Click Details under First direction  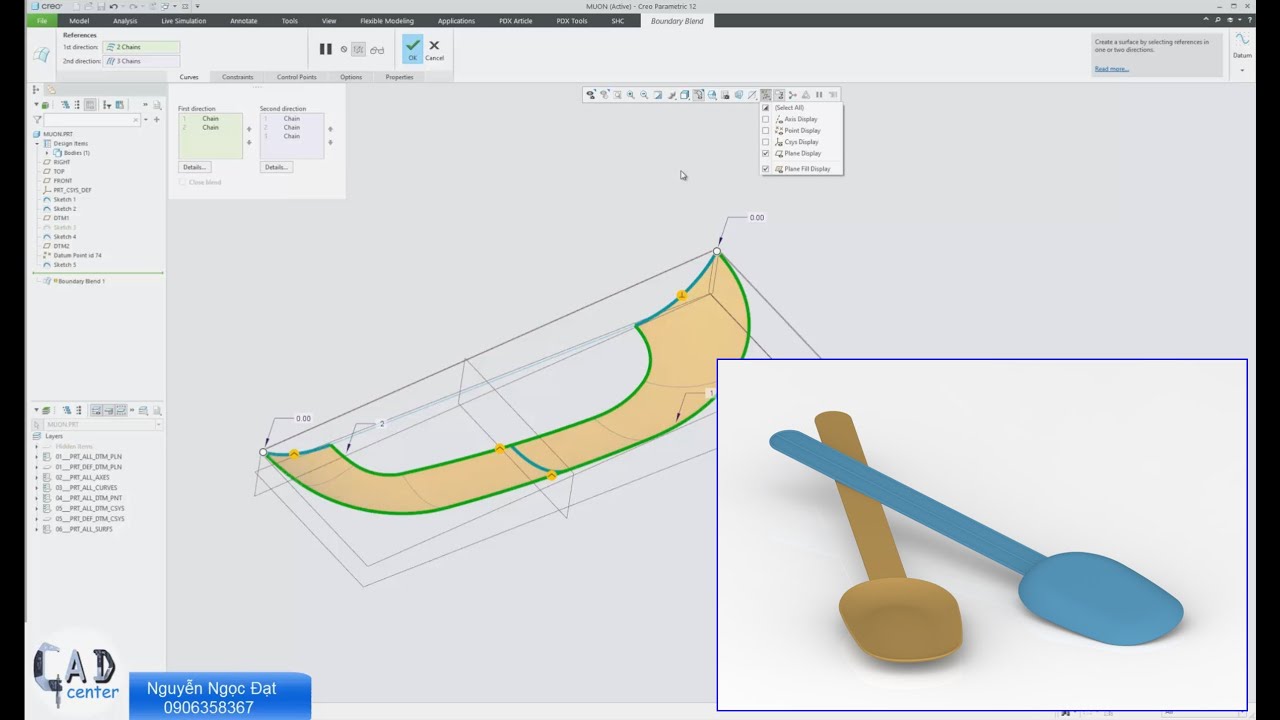coord(194,167)
